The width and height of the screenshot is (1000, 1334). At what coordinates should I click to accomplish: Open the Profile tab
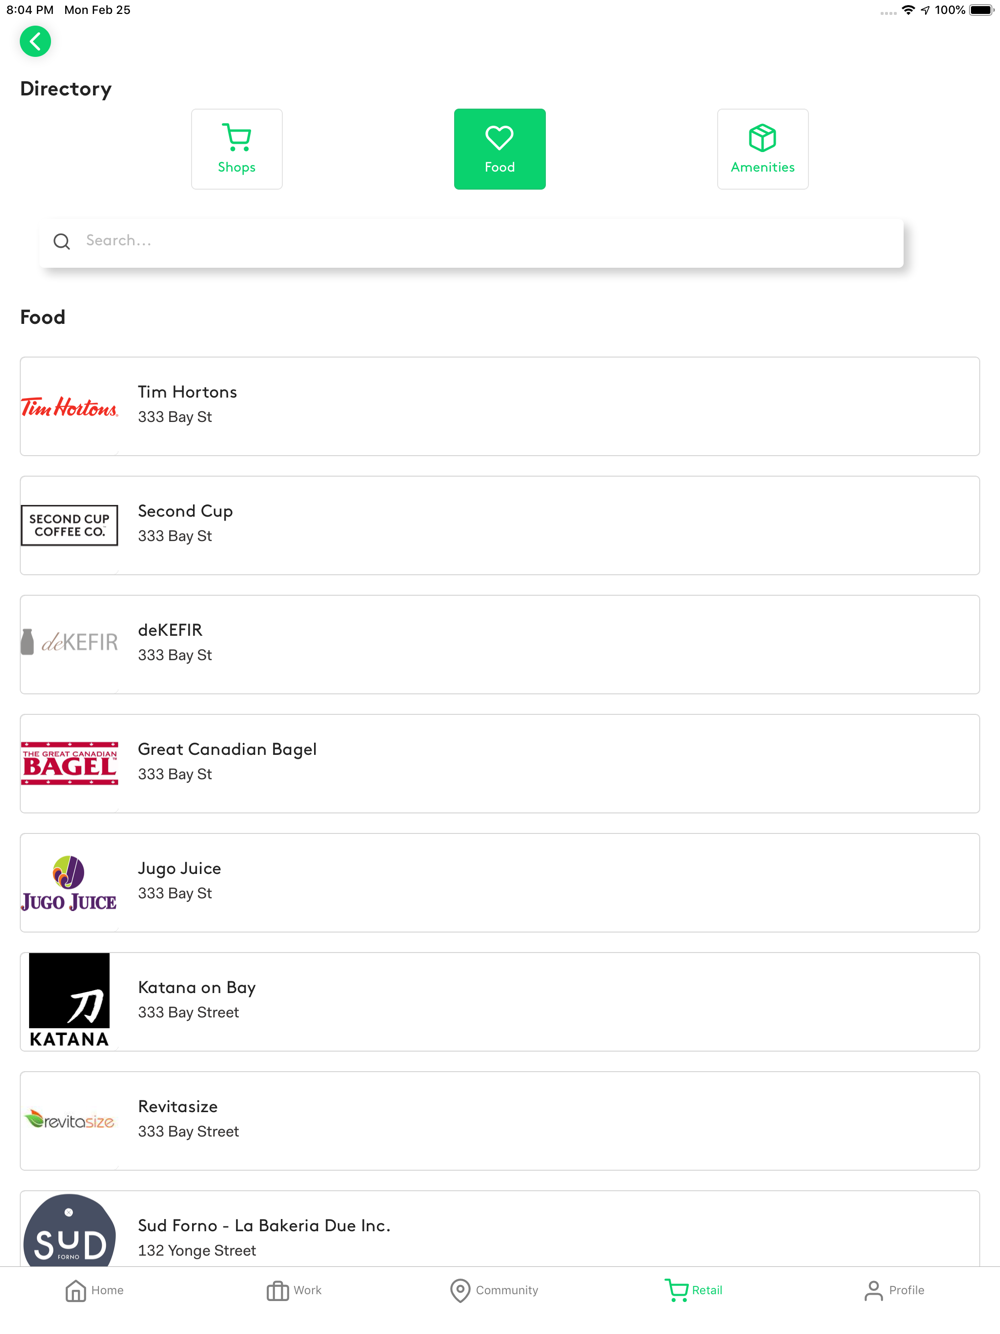(x=894, y=1290)
